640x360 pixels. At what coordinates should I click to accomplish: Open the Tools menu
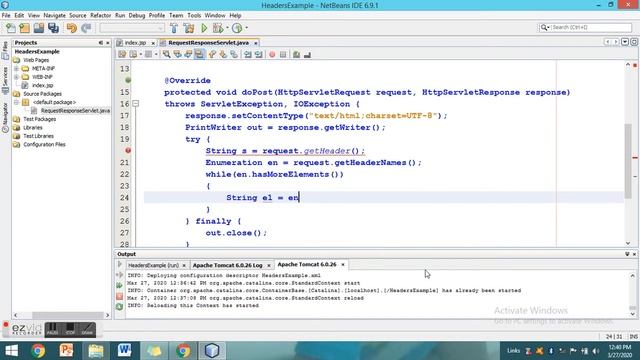[x=194, y=16]
